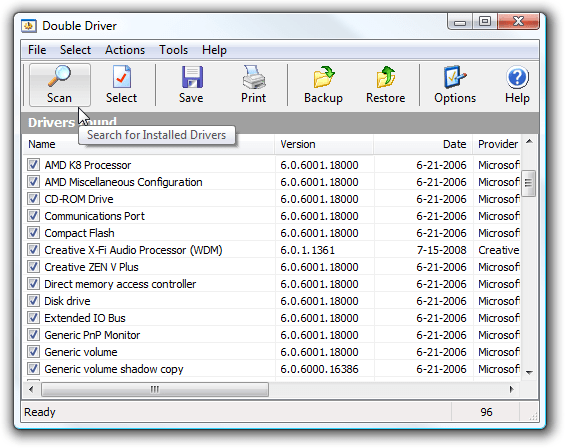This screenshot has height=448, width=565.
Task: Select the Generic PnP Monitor row name
Action: click(92, 335)
